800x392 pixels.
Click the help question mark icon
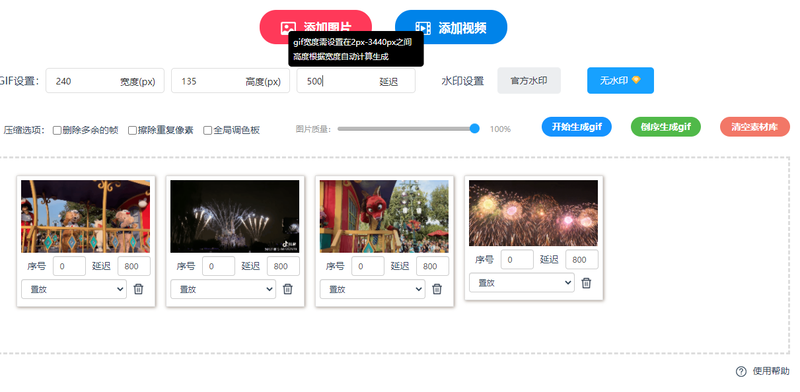point(741,372)
